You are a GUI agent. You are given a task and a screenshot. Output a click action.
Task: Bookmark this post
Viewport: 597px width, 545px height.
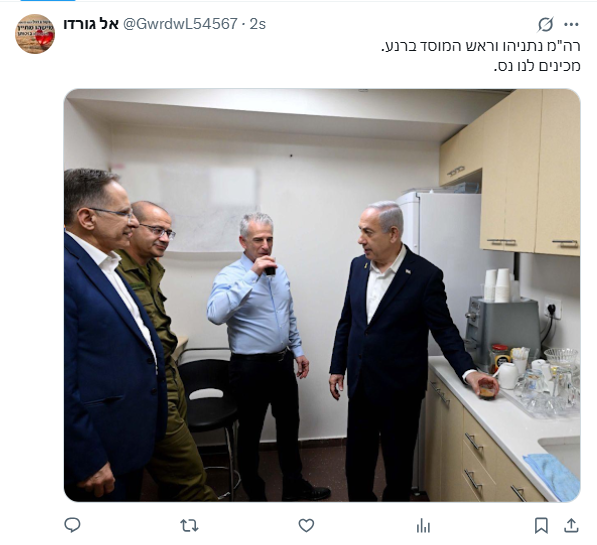pos(541,526)
